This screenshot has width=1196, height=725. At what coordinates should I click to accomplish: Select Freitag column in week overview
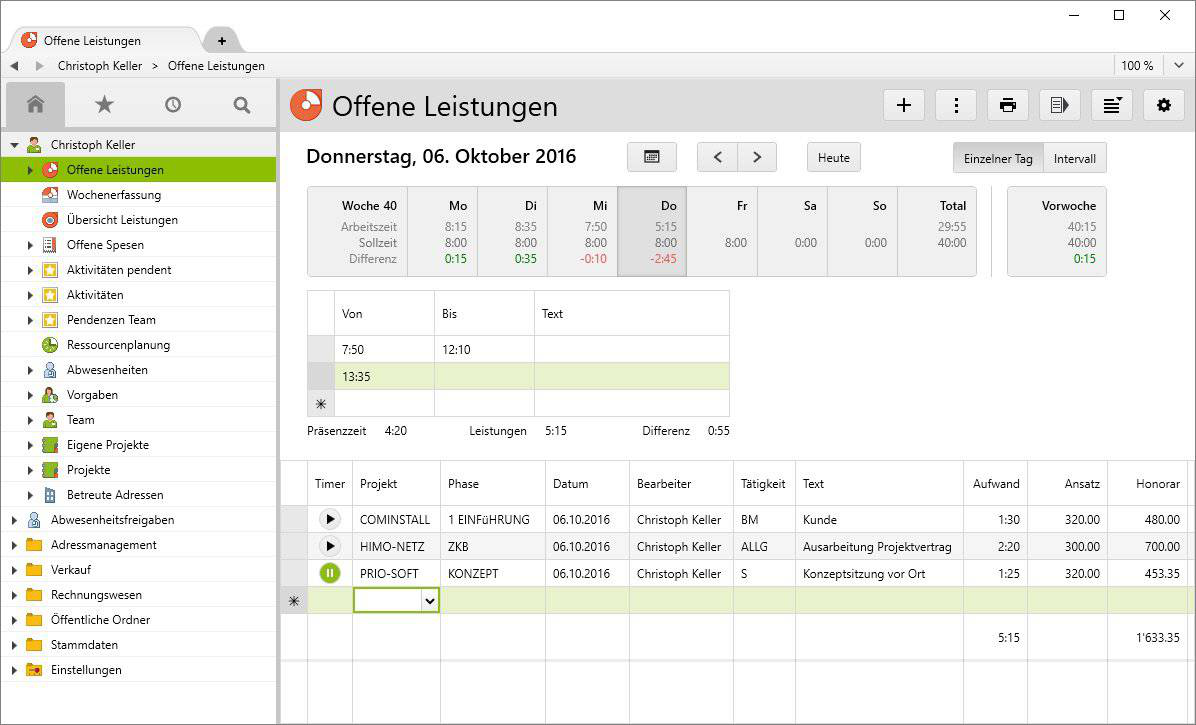pyautogui.click(x=722, y=231)
